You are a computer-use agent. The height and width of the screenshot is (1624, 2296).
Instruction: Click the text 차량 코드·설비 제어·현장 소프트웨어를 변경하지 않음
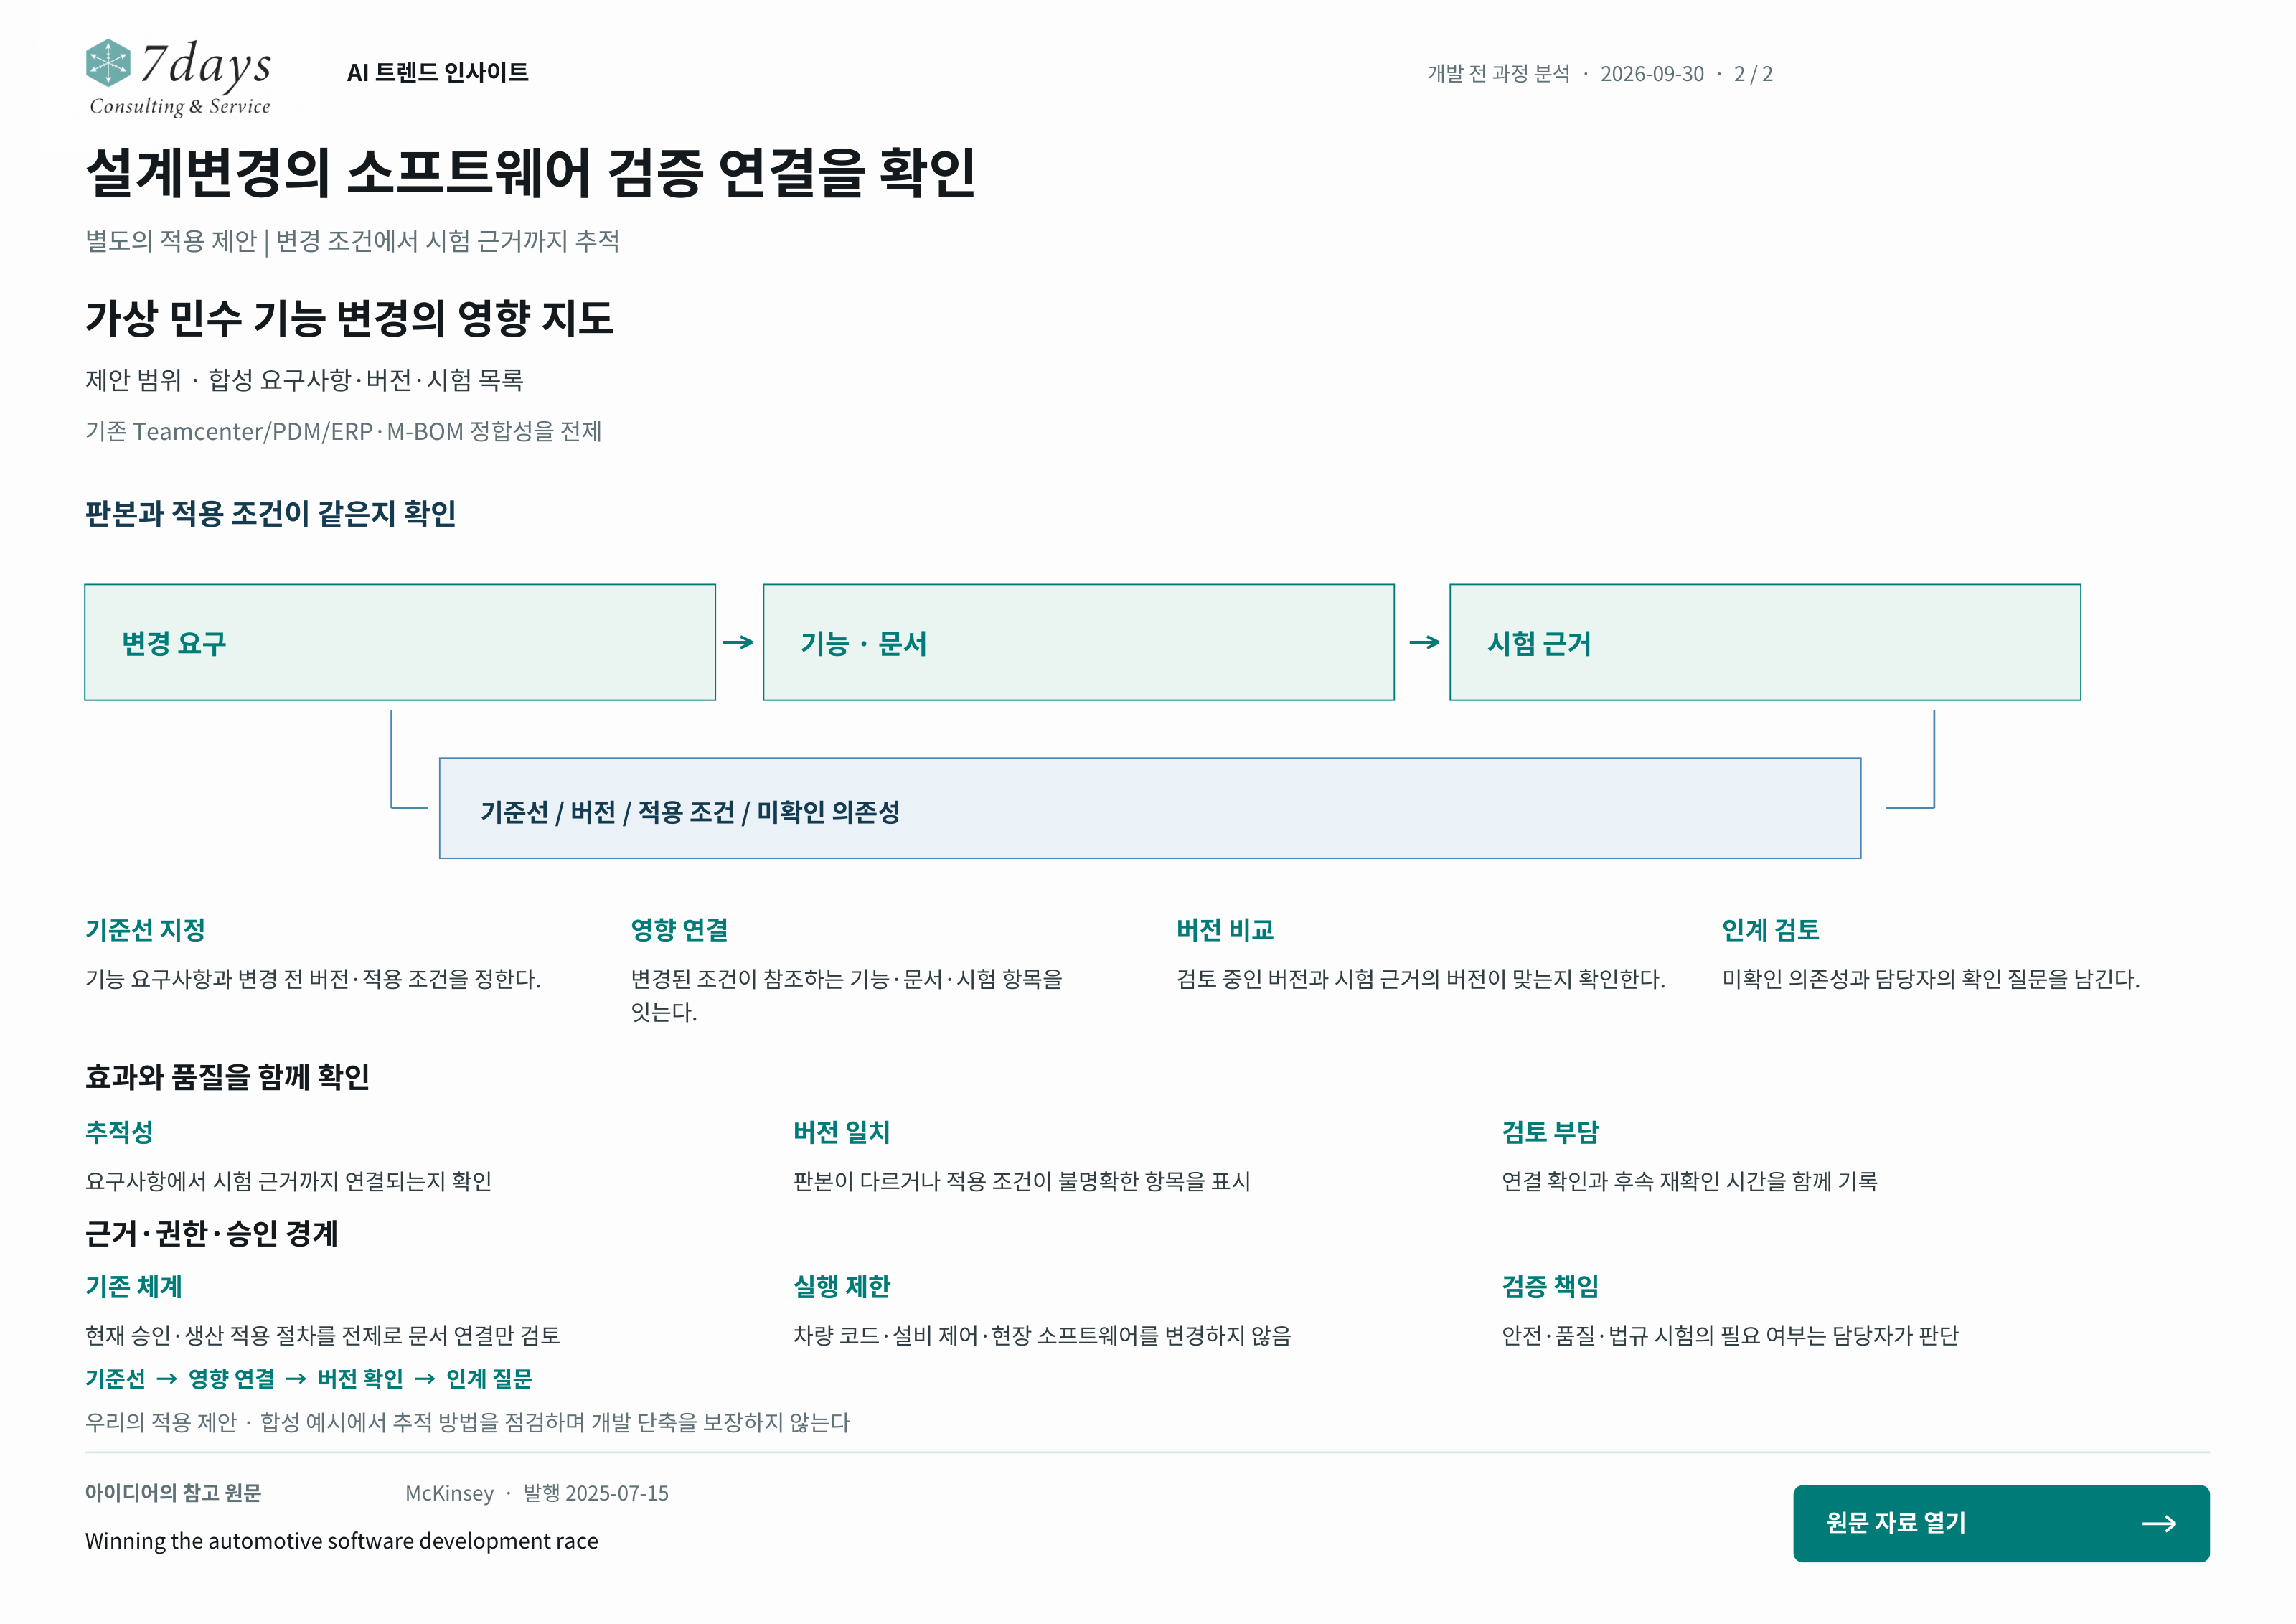point(1042,1336)
